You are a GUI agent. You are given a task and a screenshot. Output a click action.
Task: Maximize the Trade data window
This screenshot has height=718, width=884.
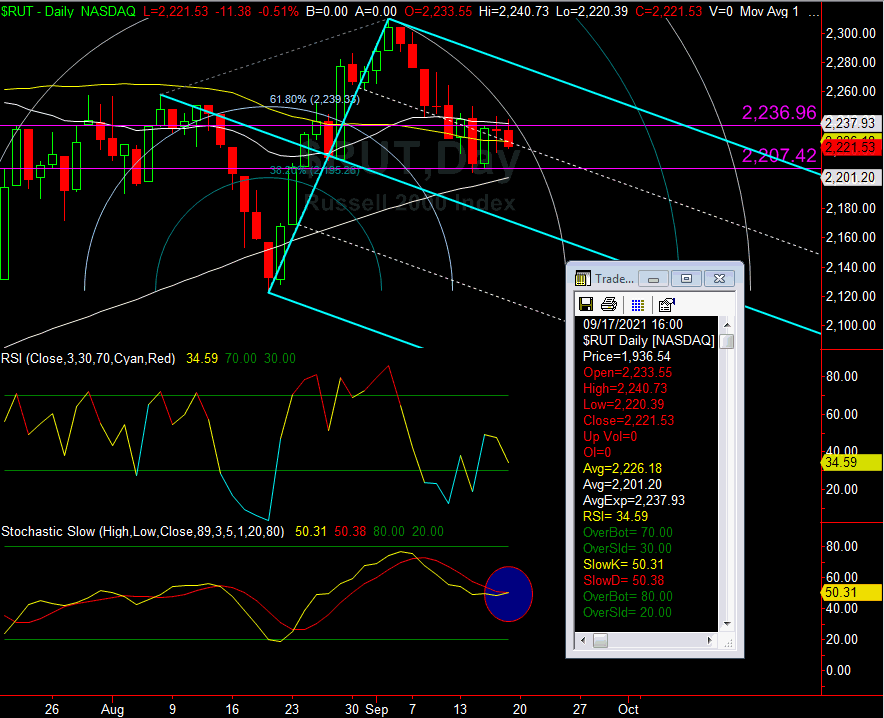coord(686,279)
